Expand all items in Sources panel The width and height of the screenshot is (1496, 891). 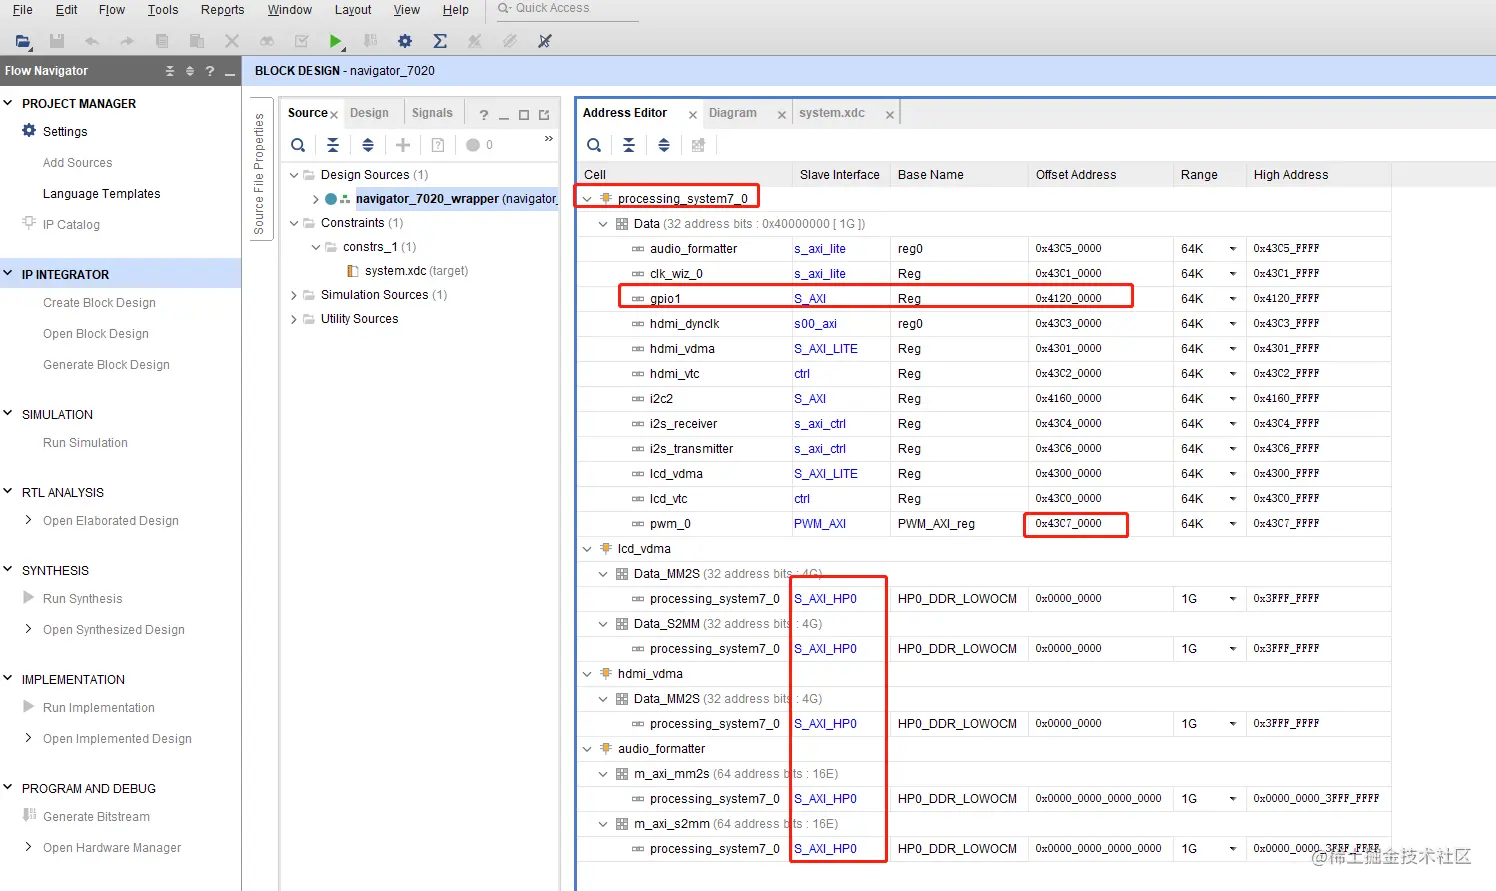[x=368, y=145]
